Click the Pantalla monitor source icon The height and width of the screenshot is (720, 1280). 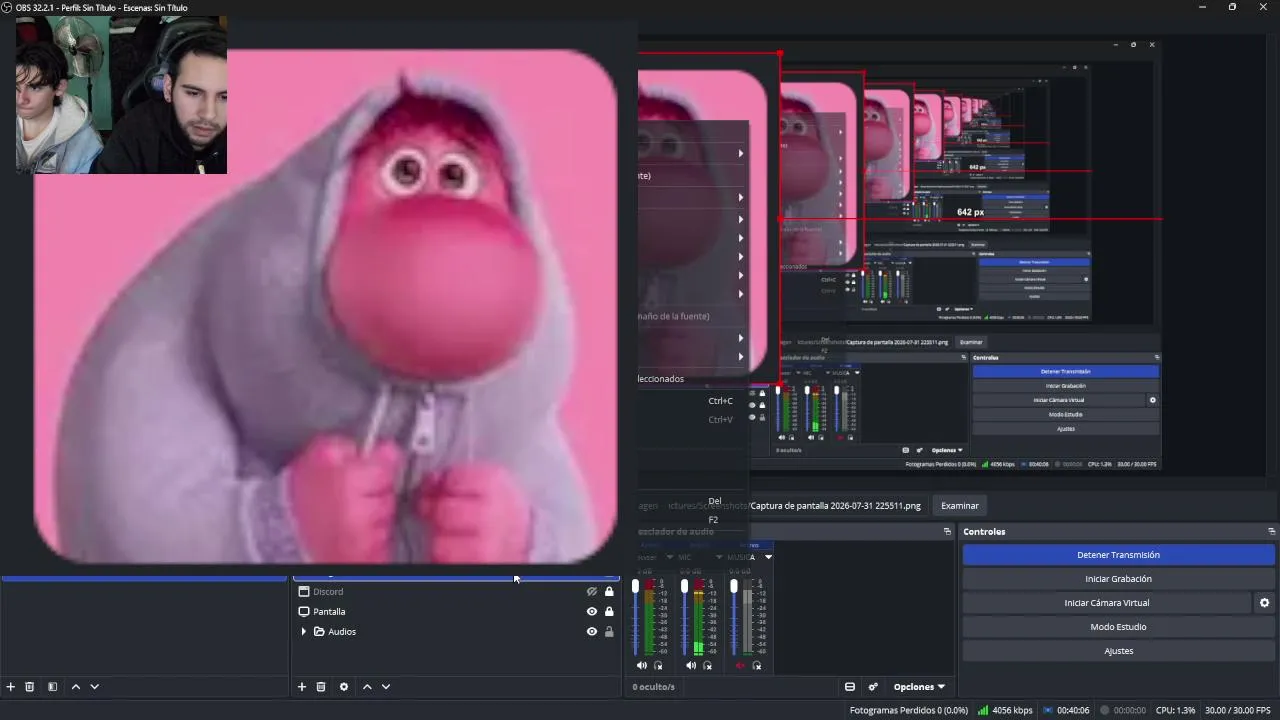(304, 612)
